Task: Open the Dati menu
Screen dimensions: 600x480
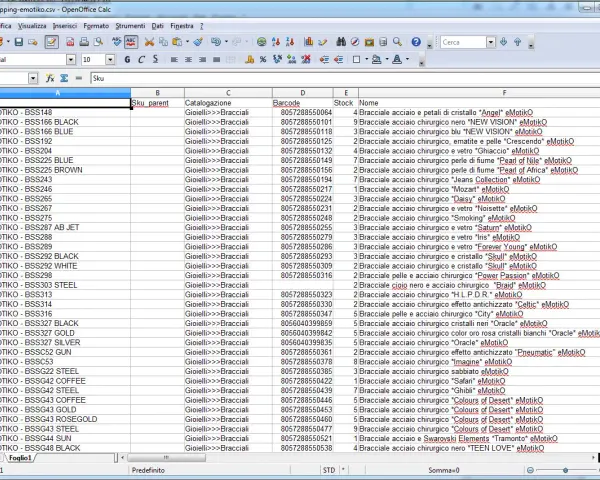Action: [x=157, y=26]
